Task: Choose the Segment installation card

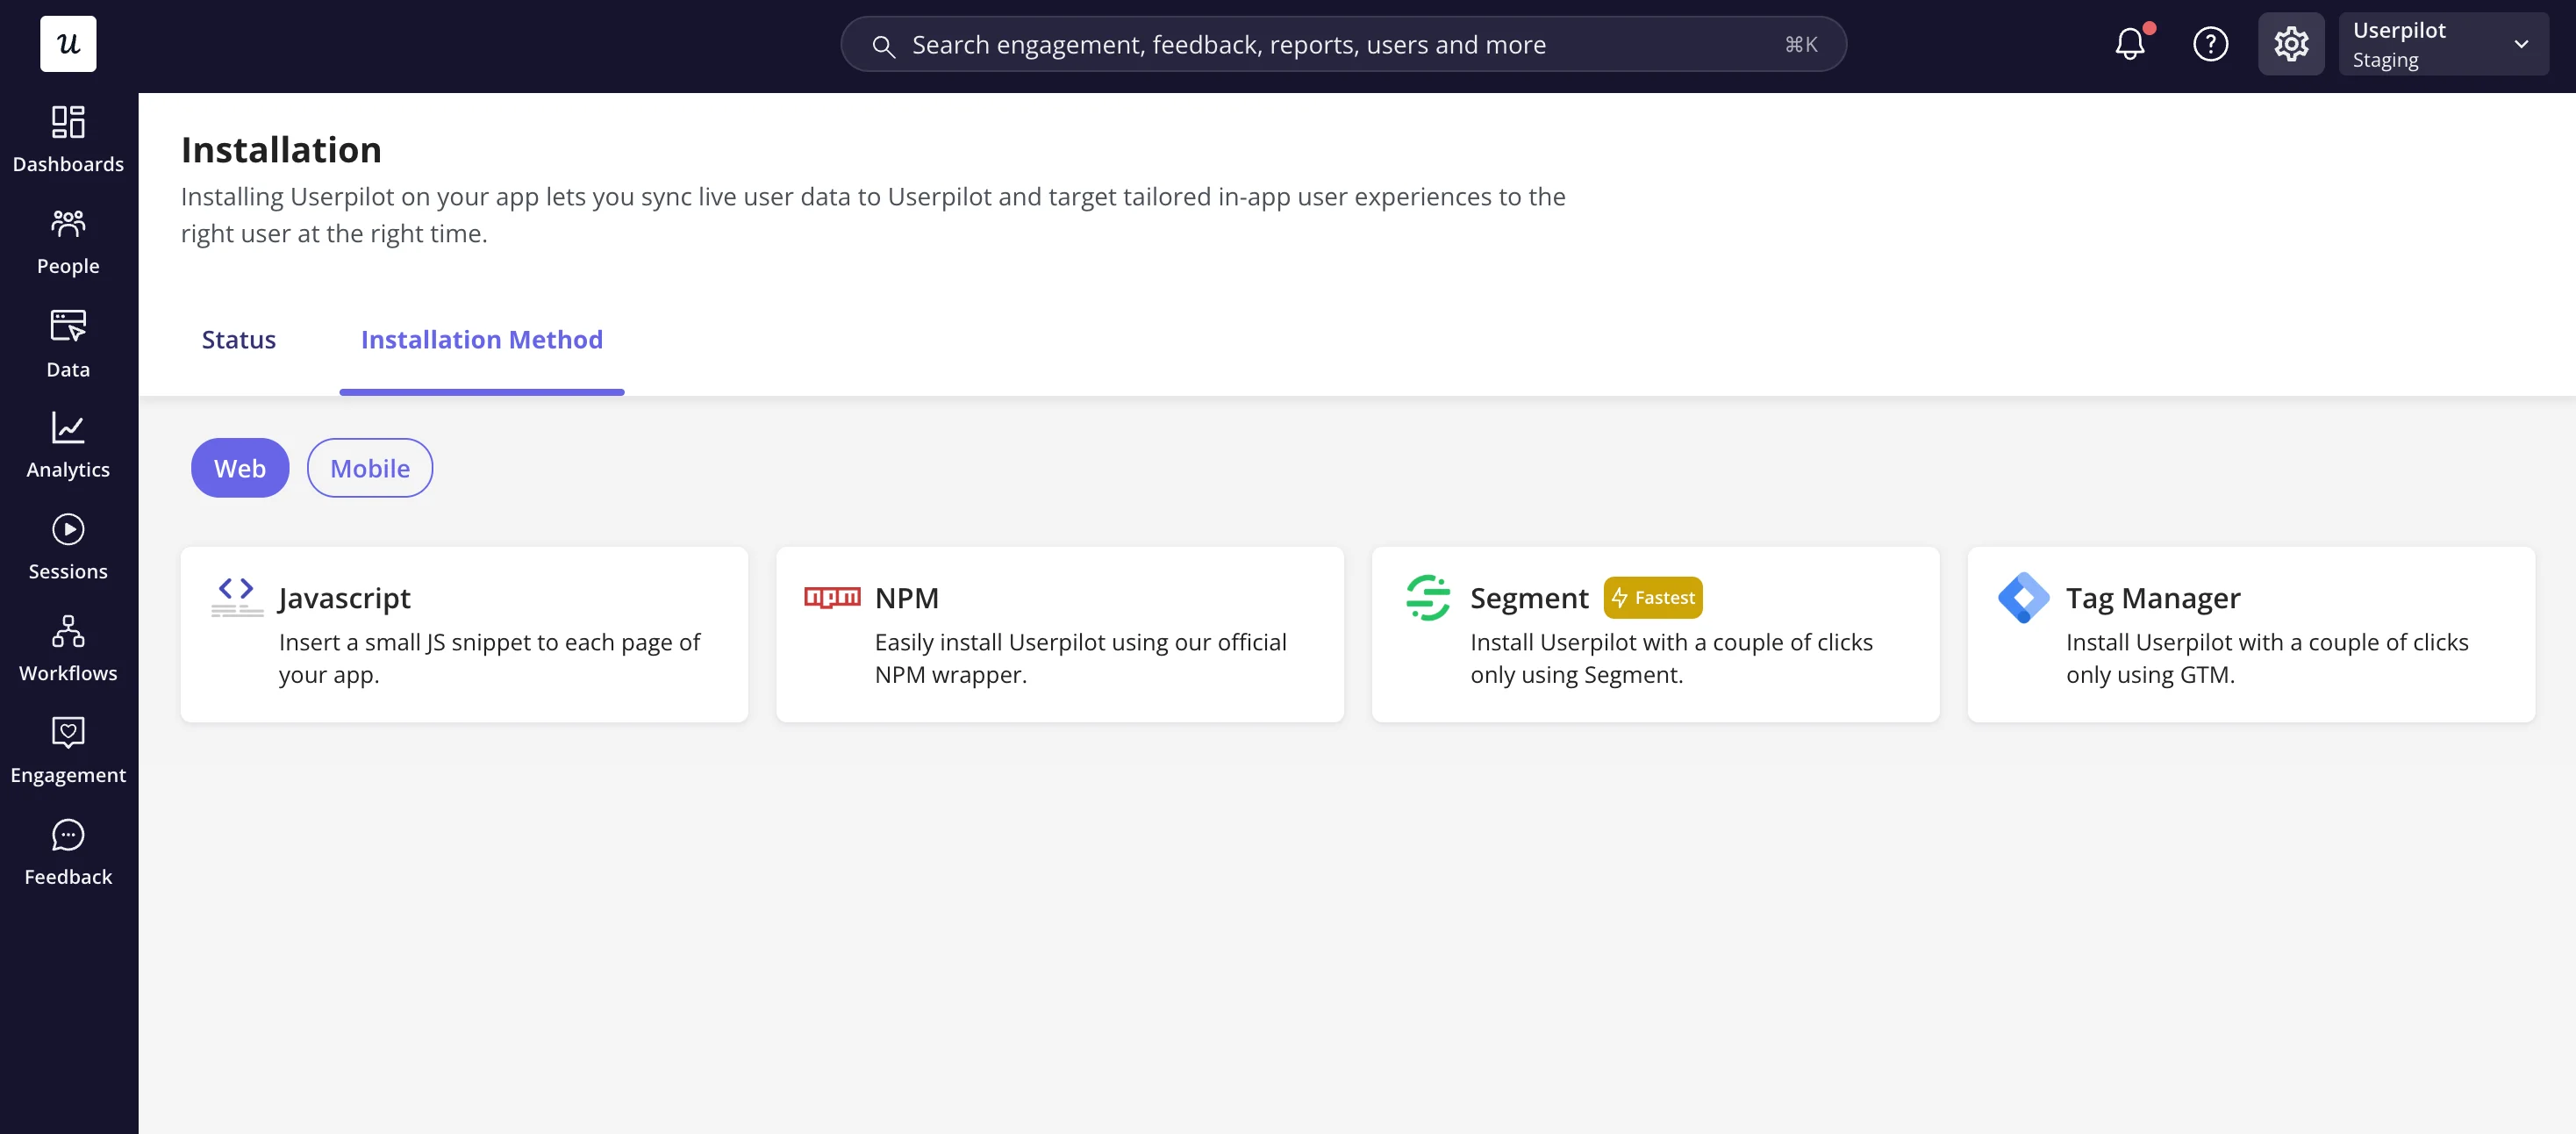Action: 1656,635
